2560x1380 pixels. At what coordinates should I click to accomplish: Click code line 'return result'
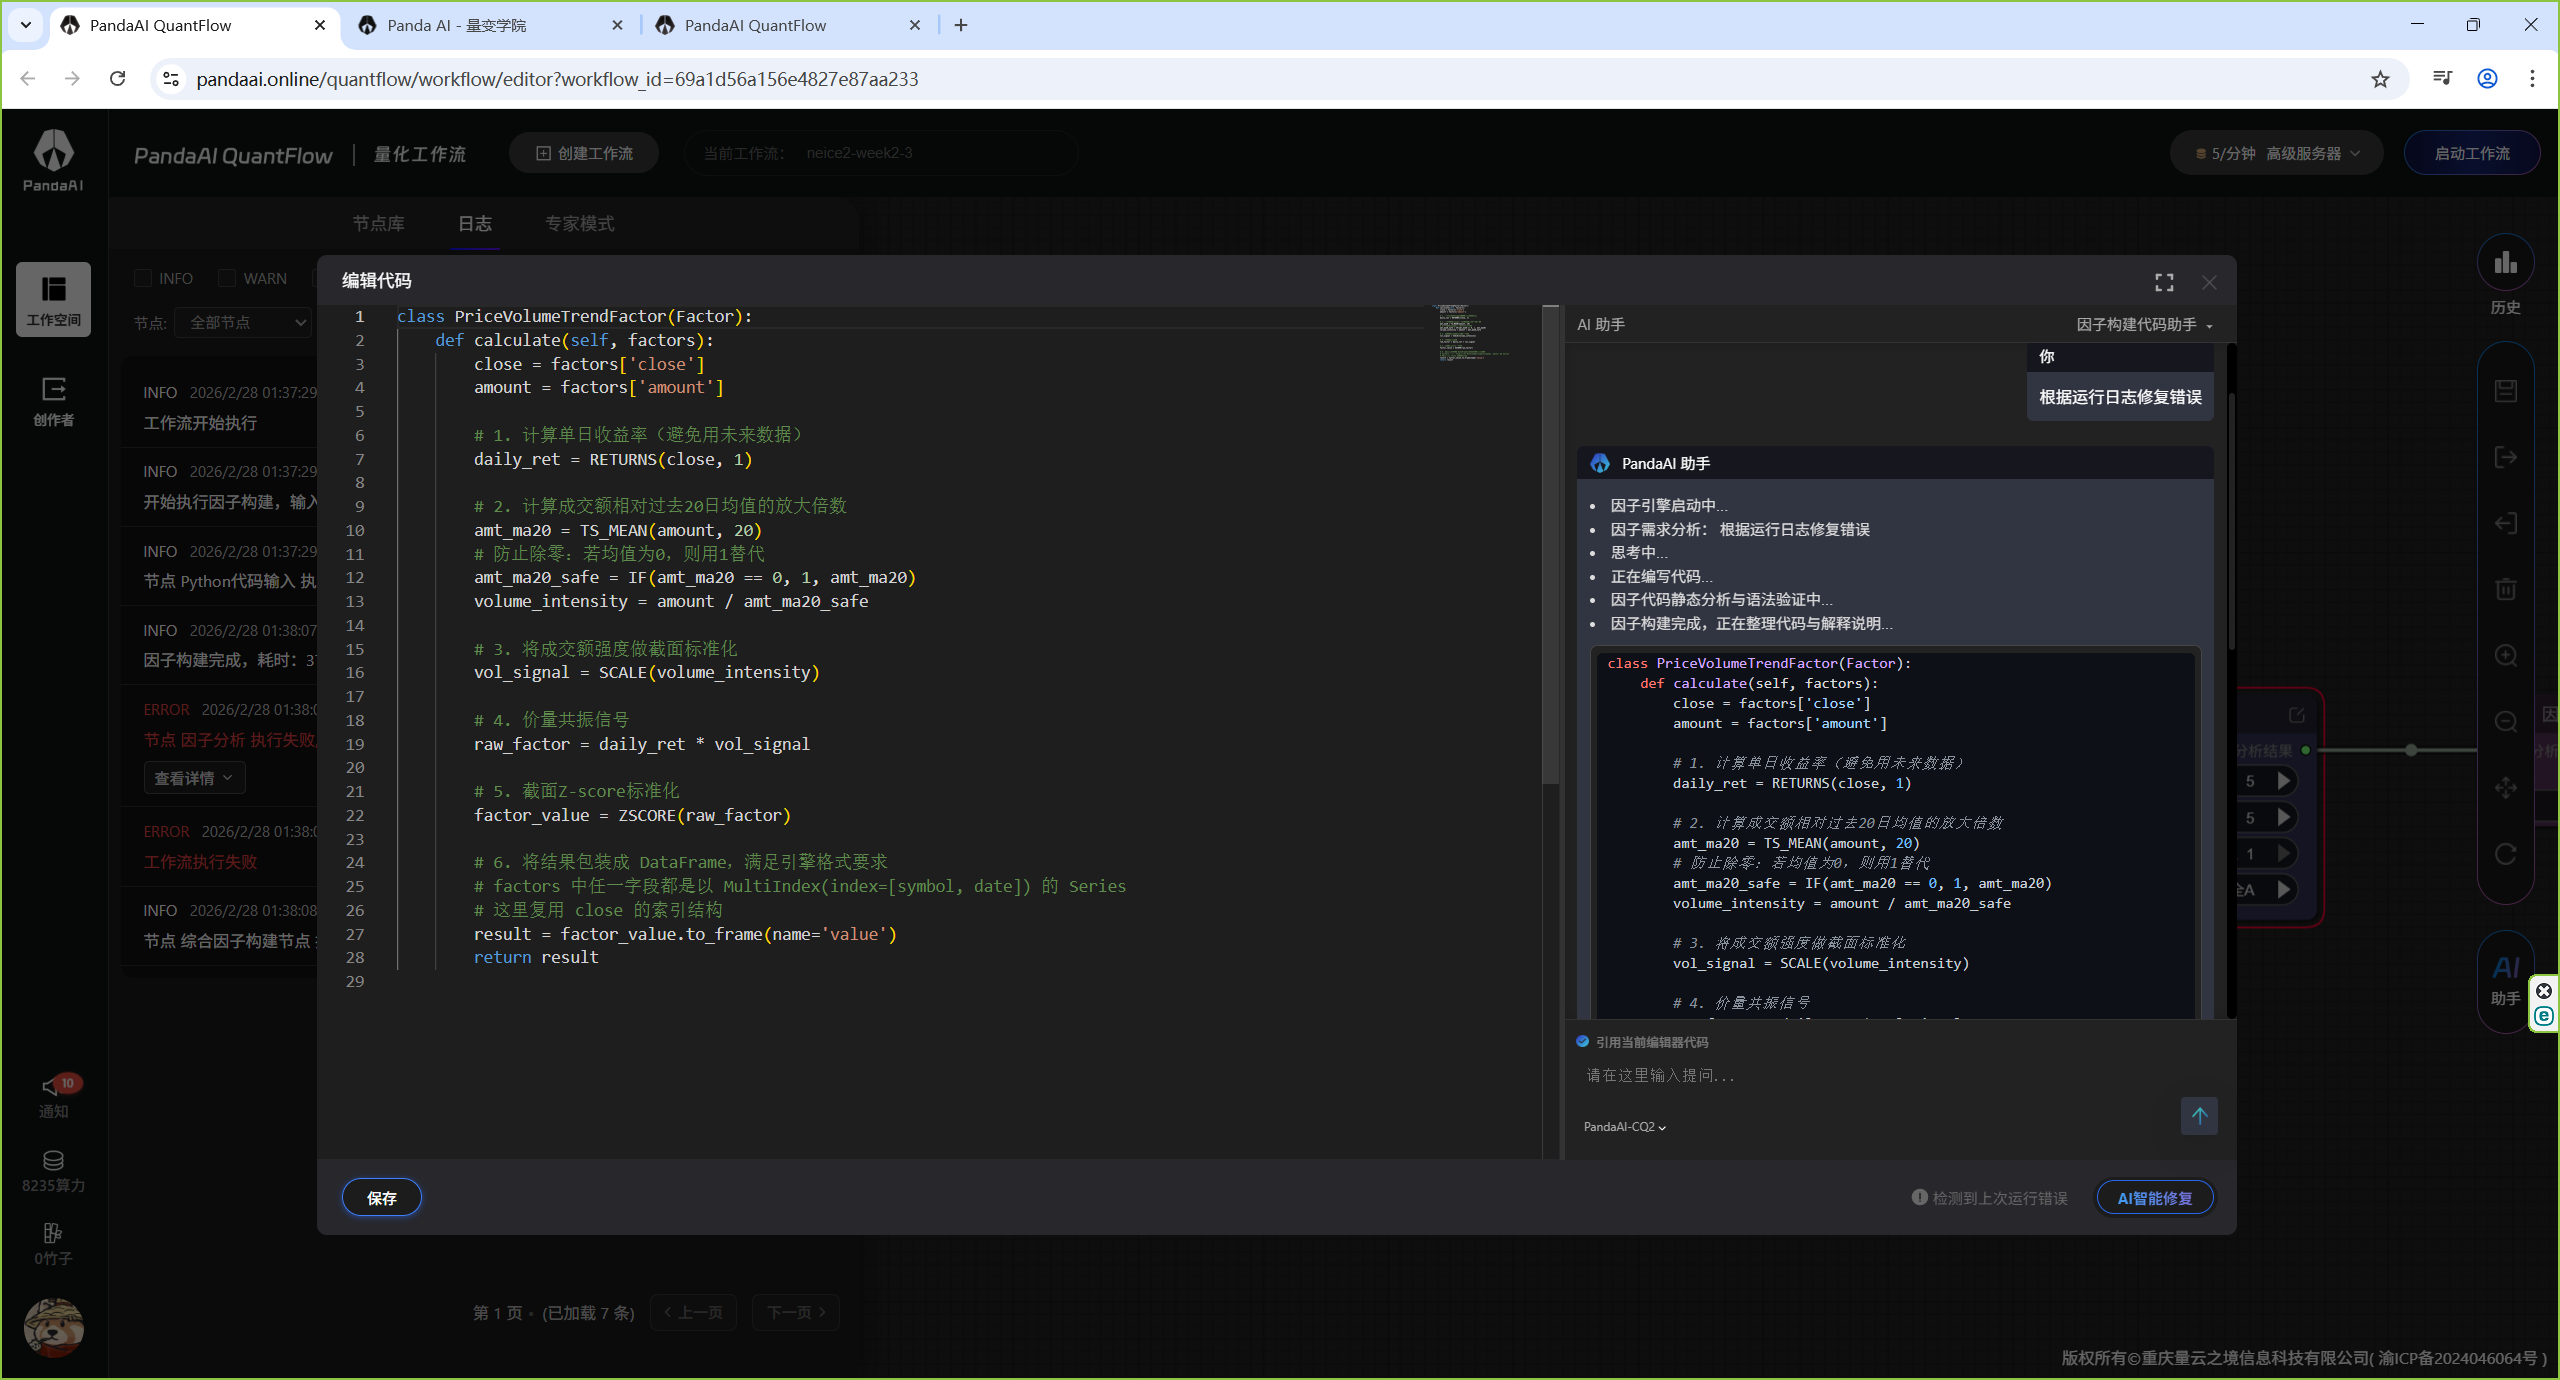[x=536, y=957]
